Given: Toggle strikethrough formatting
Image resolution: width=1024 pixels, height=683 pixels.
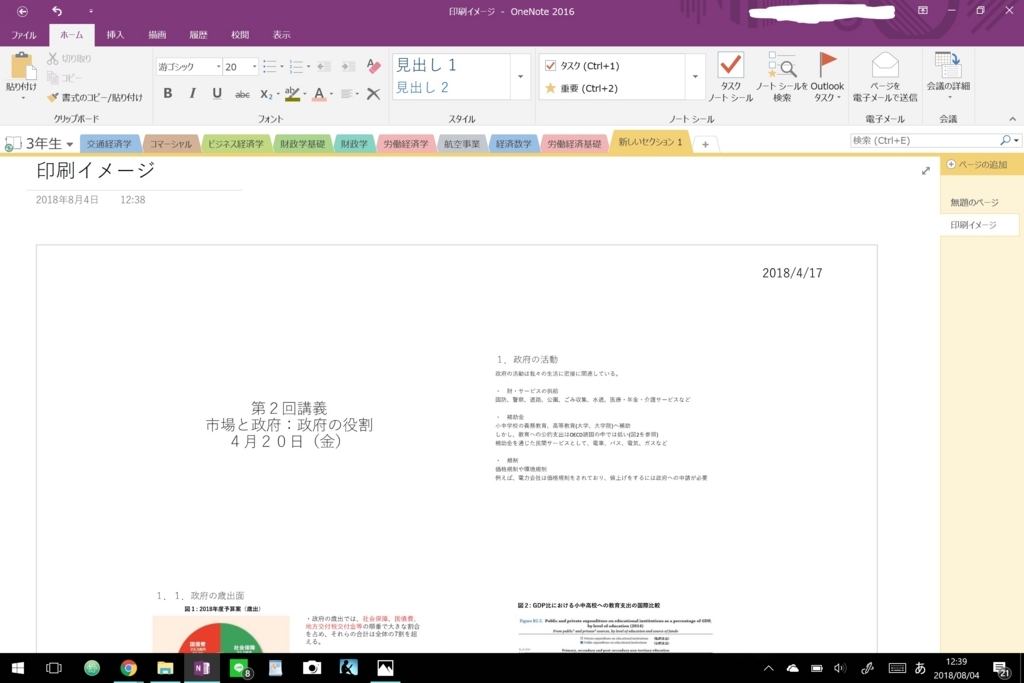Looking at the screenshot, I should [242, 92].
